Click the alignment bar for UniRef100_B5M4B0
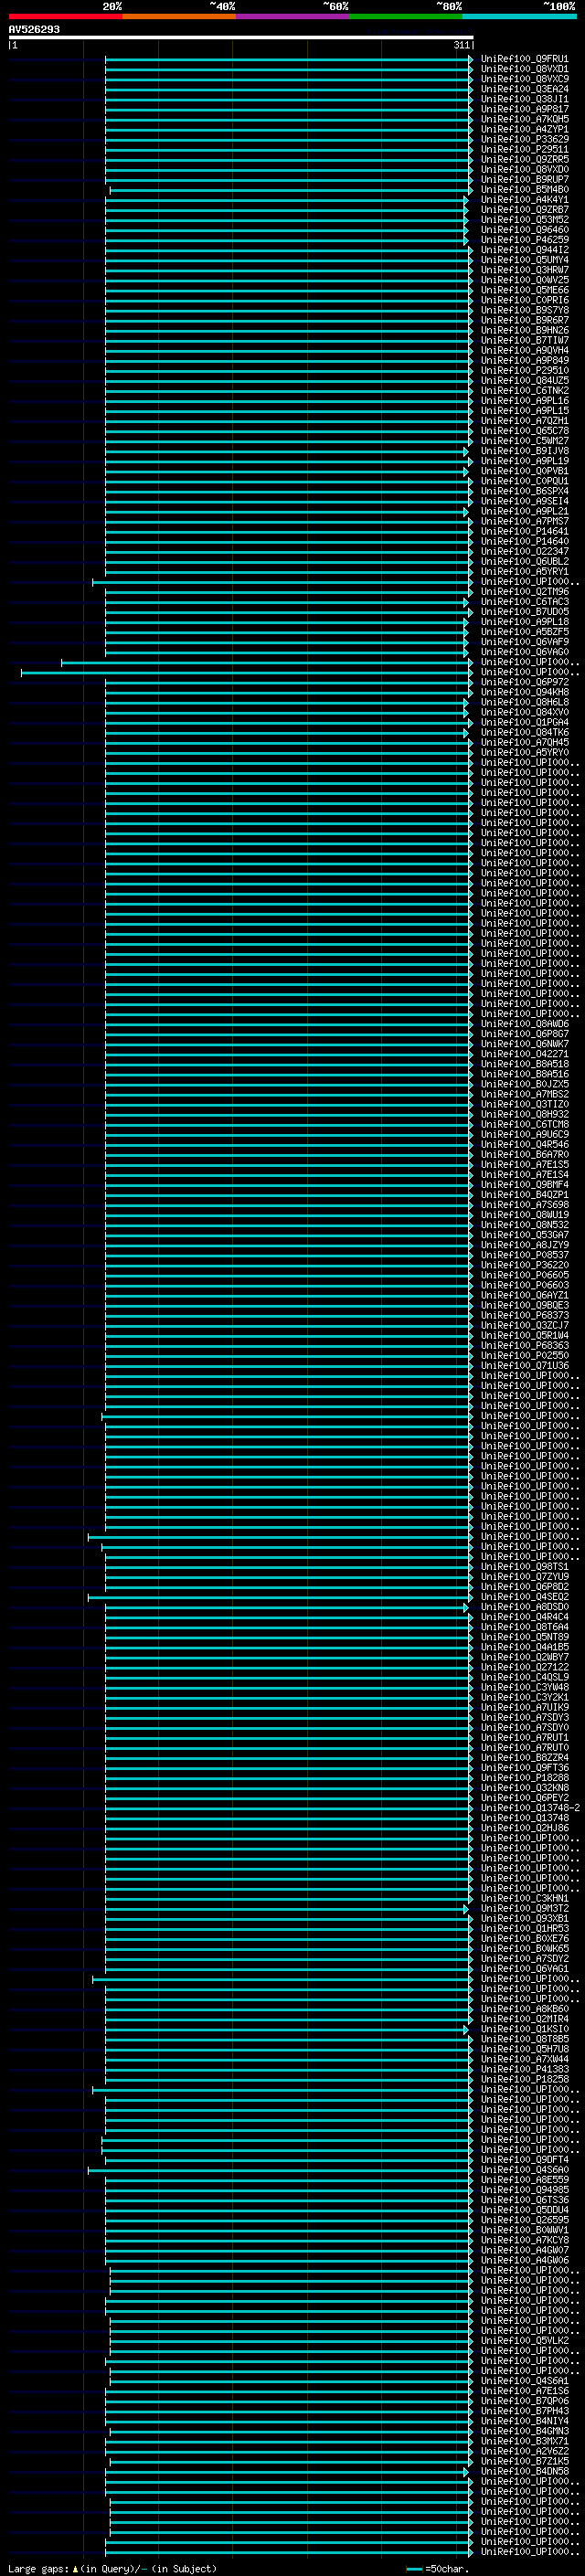 pos(291,190)
